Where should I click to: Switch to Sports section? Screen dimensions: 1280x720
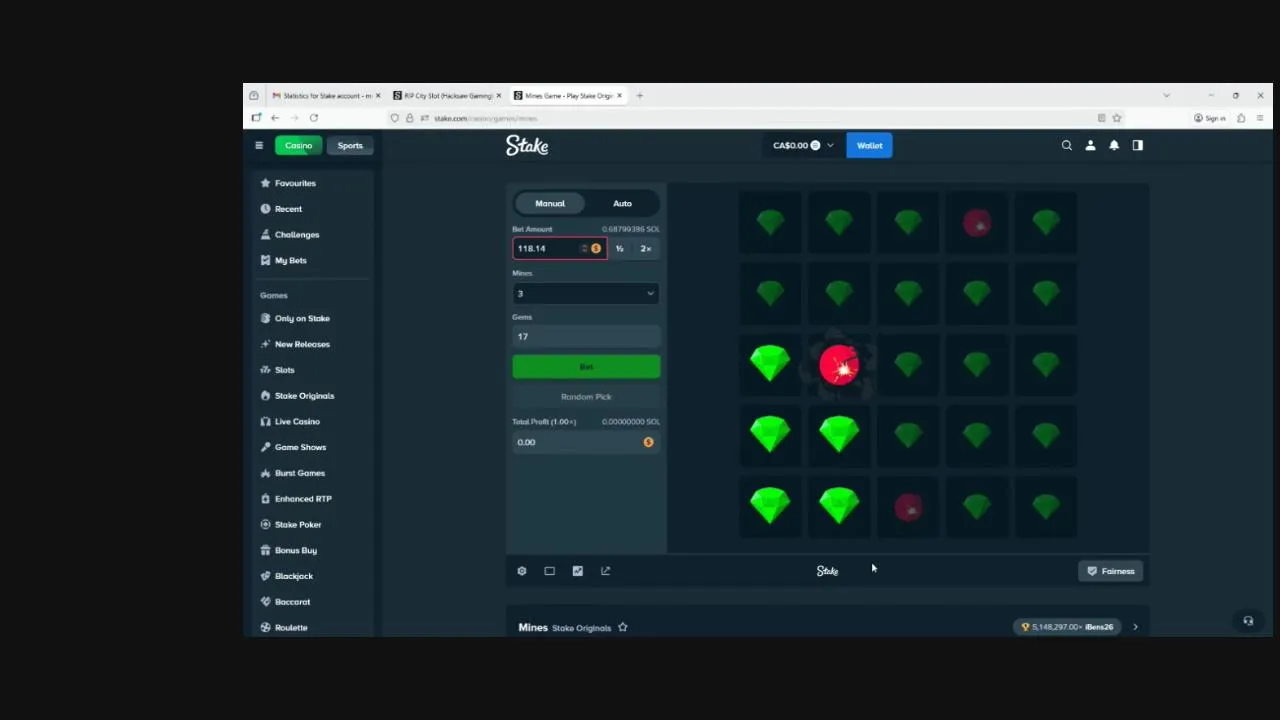click(x=350, y=145)
